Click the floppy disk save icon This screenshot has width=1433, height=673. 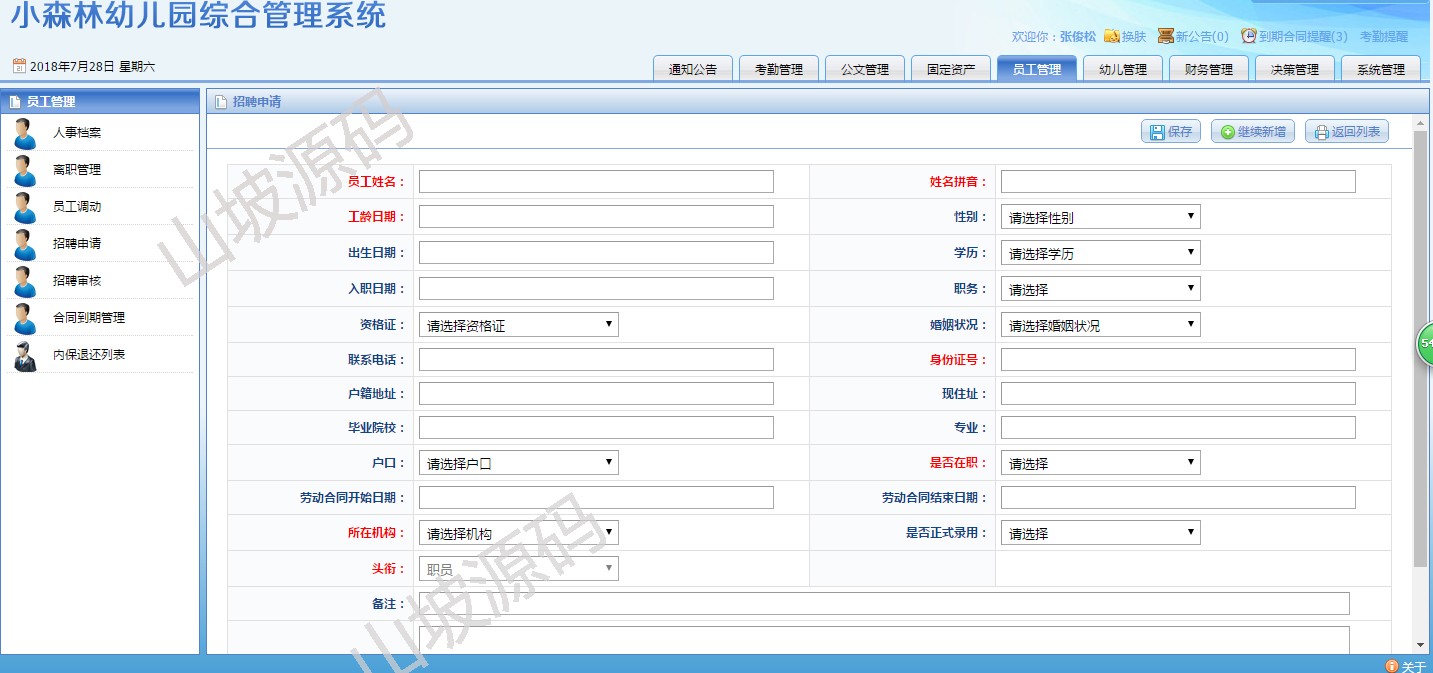(1157, 132)
